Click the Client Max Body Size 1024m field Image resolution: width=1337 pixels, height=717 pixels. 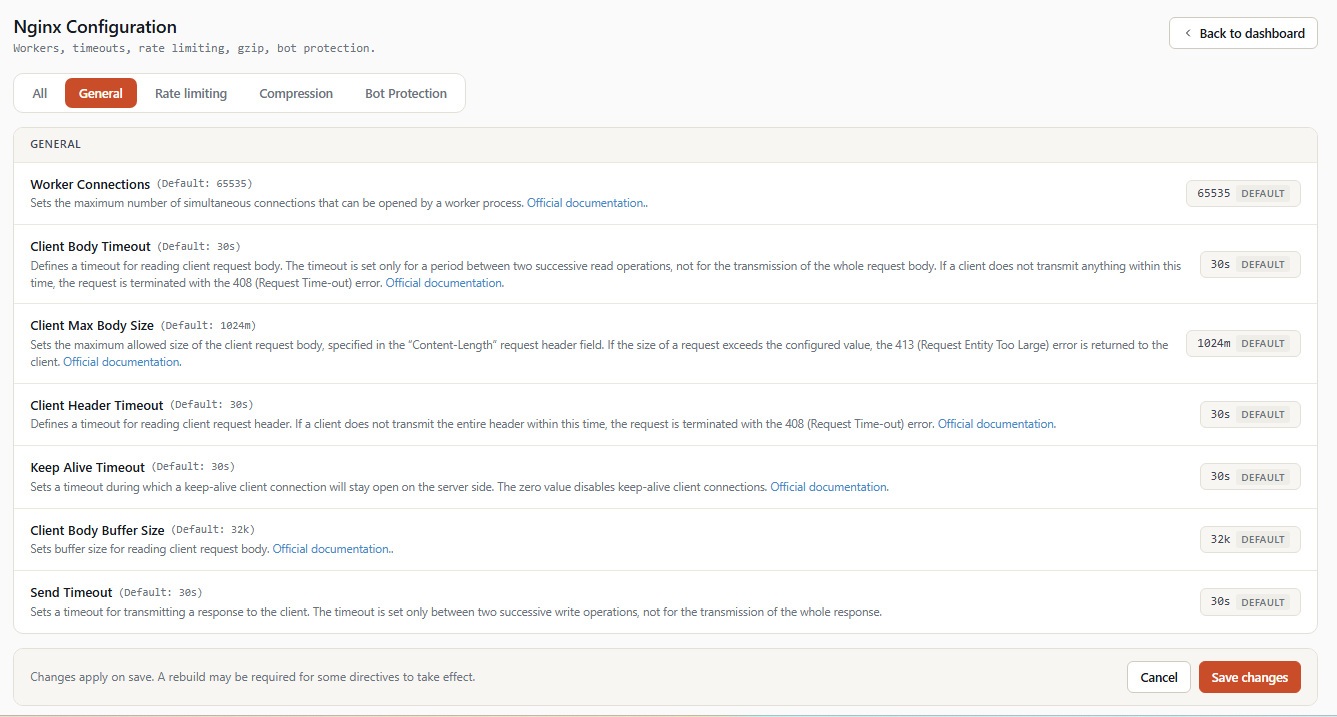coord(1243,343)
